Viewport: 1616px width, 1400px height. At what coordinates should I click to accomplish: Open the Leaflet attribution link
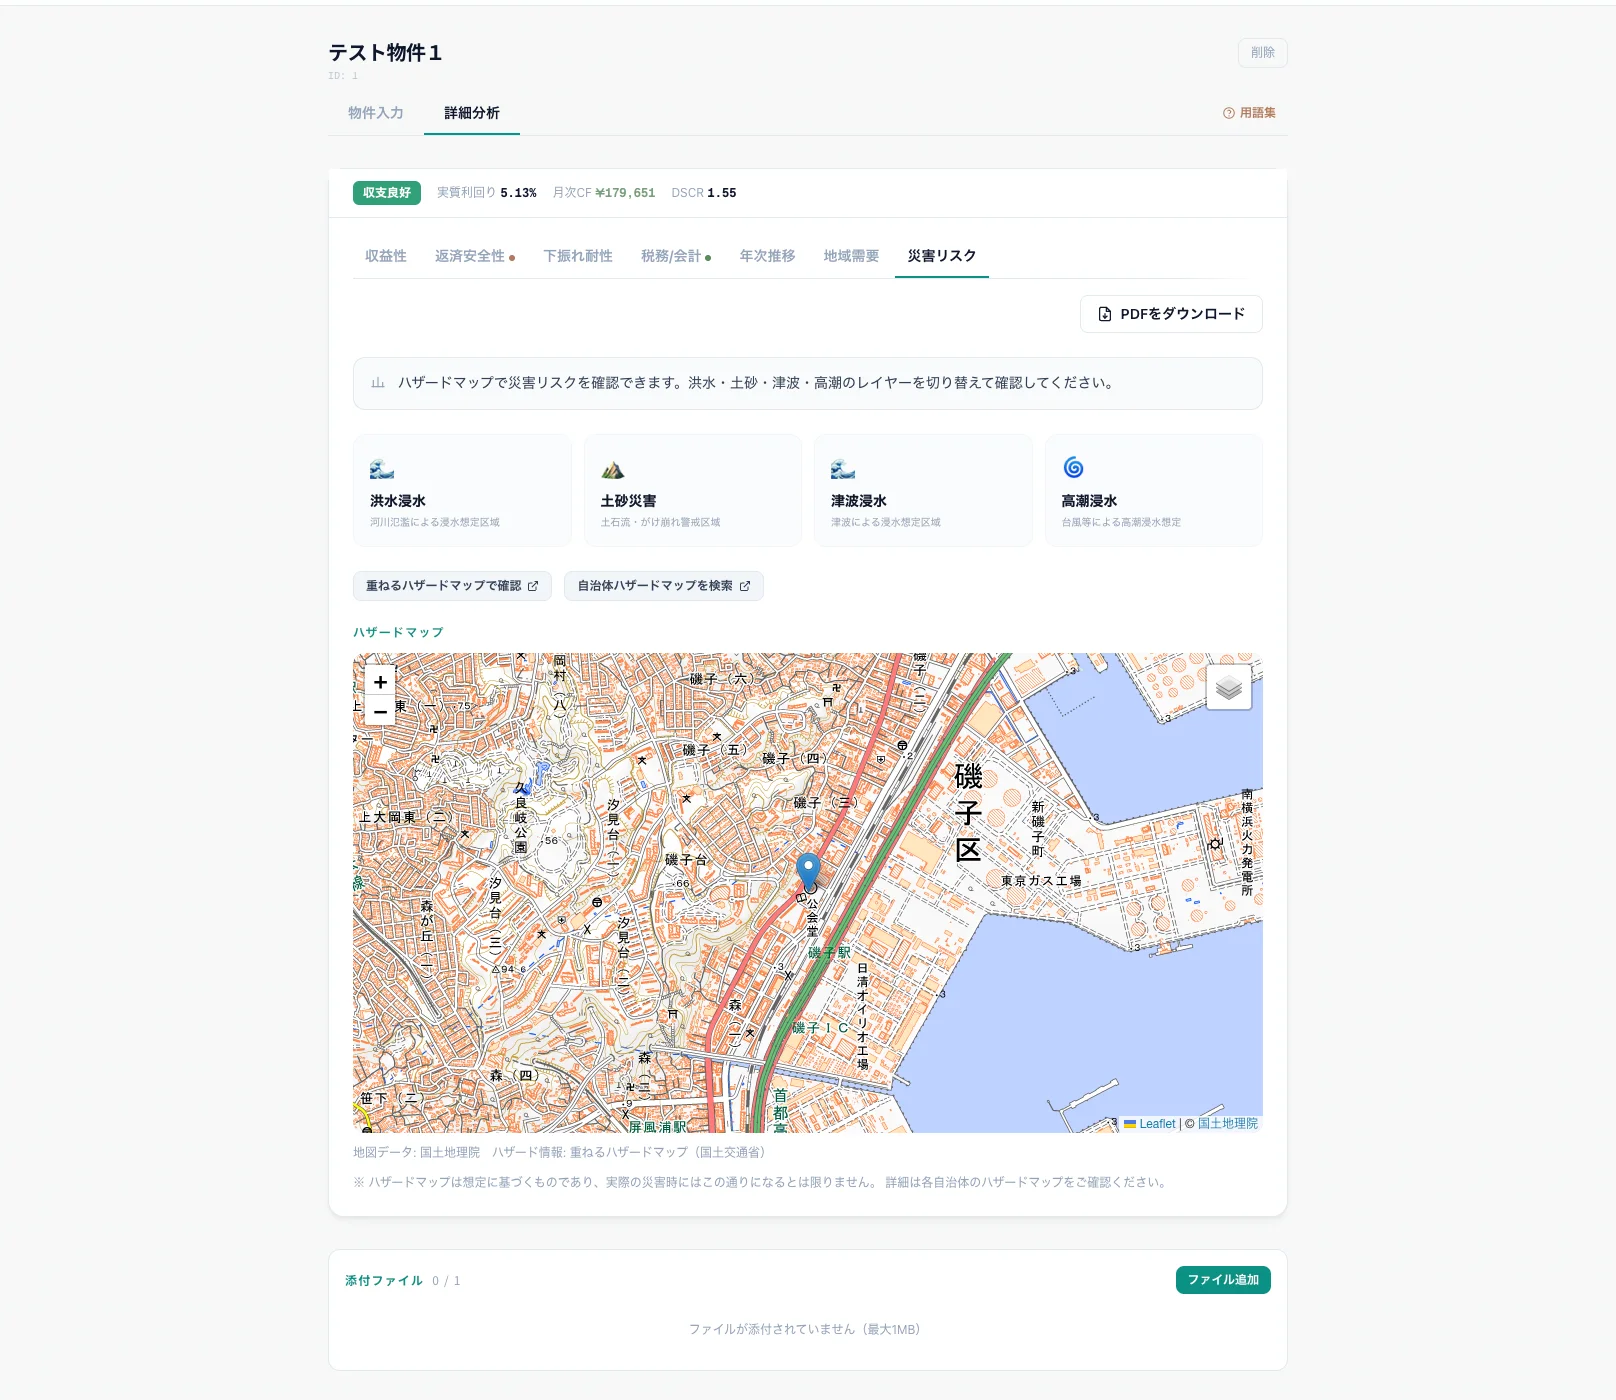1156,1124
